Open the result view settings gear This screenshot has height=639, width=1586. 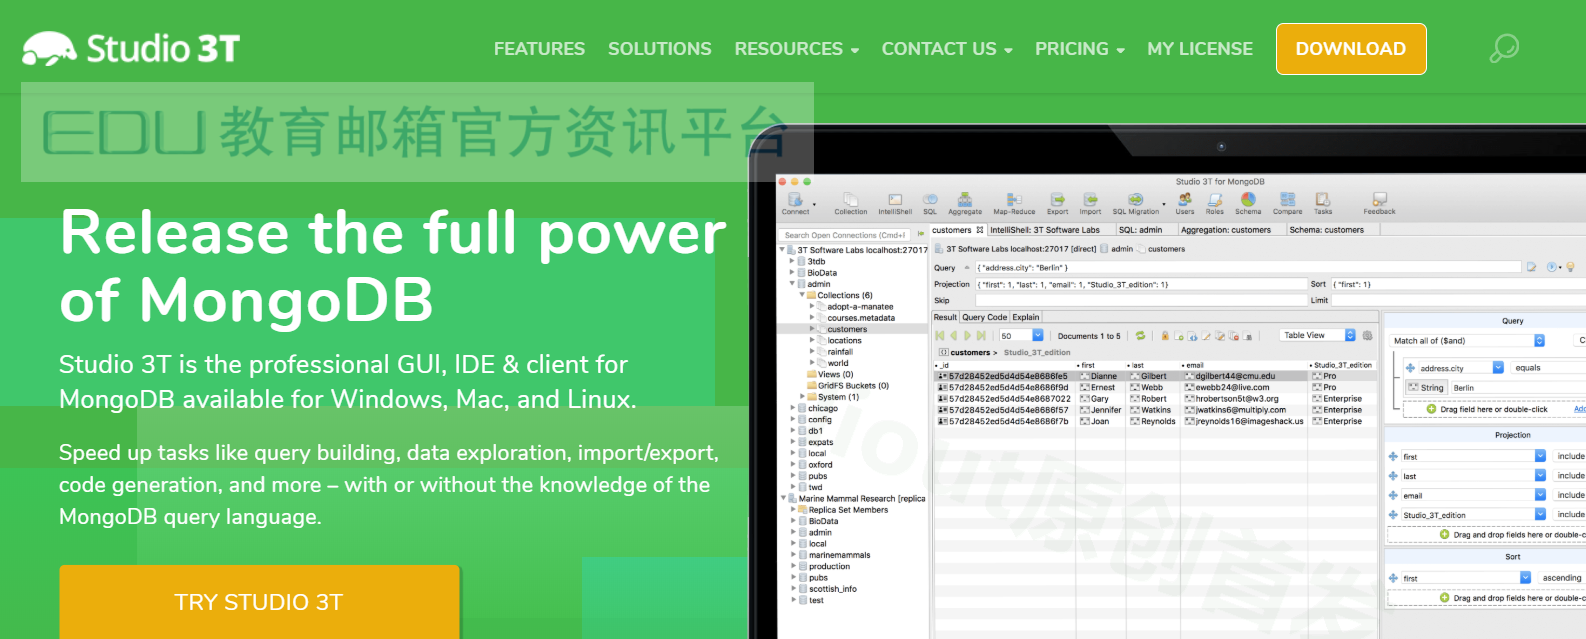coord(1367,335)
